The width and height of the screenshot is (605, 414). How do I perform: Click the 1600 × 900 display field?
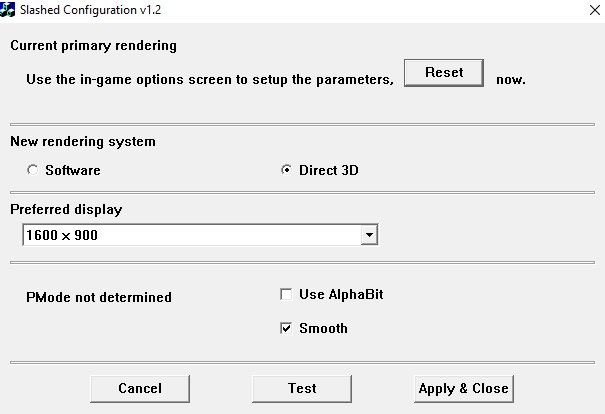pos(190,235)
